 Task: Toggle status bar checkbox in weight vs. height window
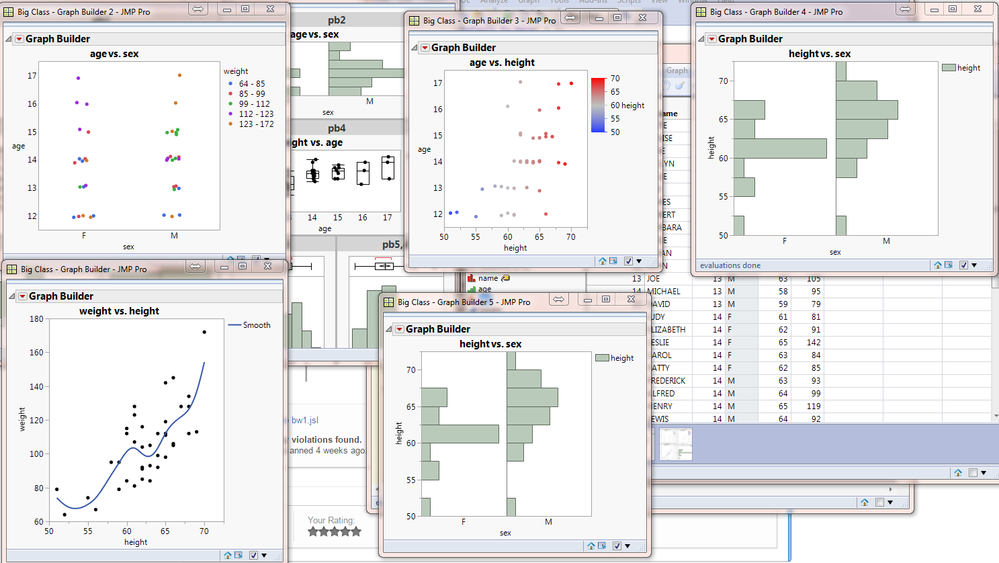pos(254,555)
